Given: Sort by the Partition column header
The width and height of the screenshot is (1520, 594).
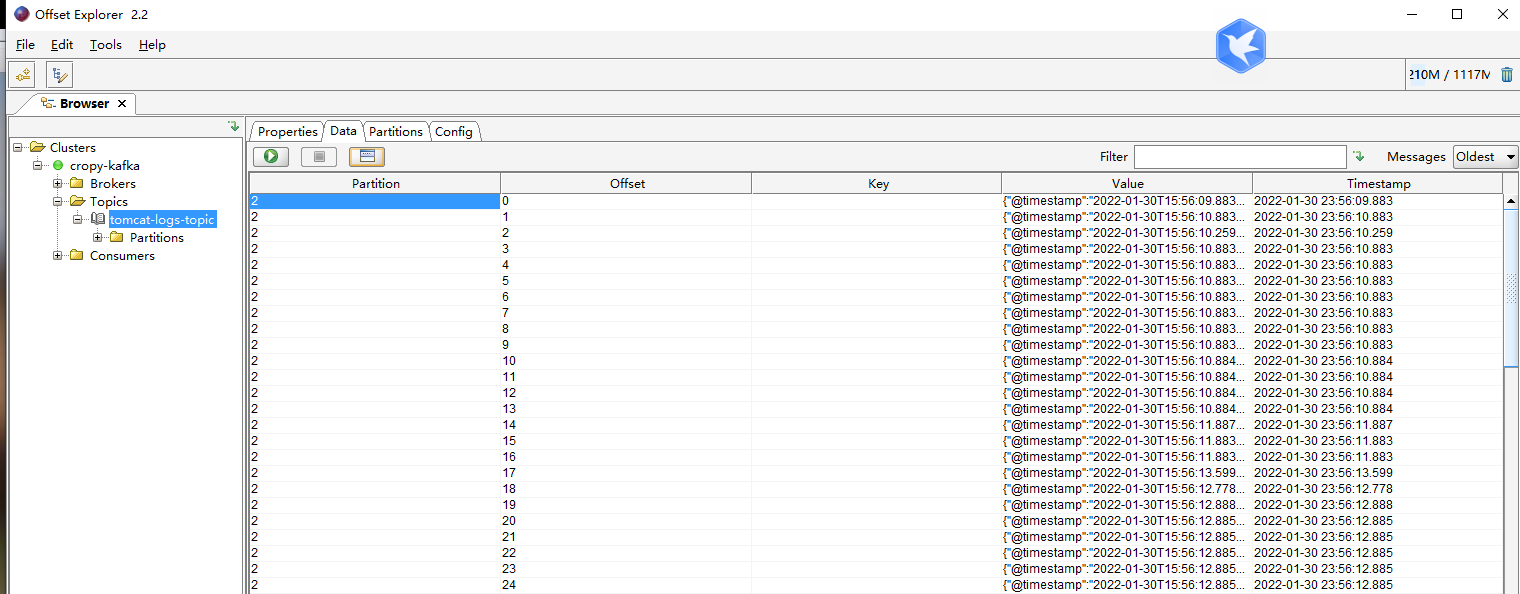Looking at the screenshot, I should click(x=376, y=184).
